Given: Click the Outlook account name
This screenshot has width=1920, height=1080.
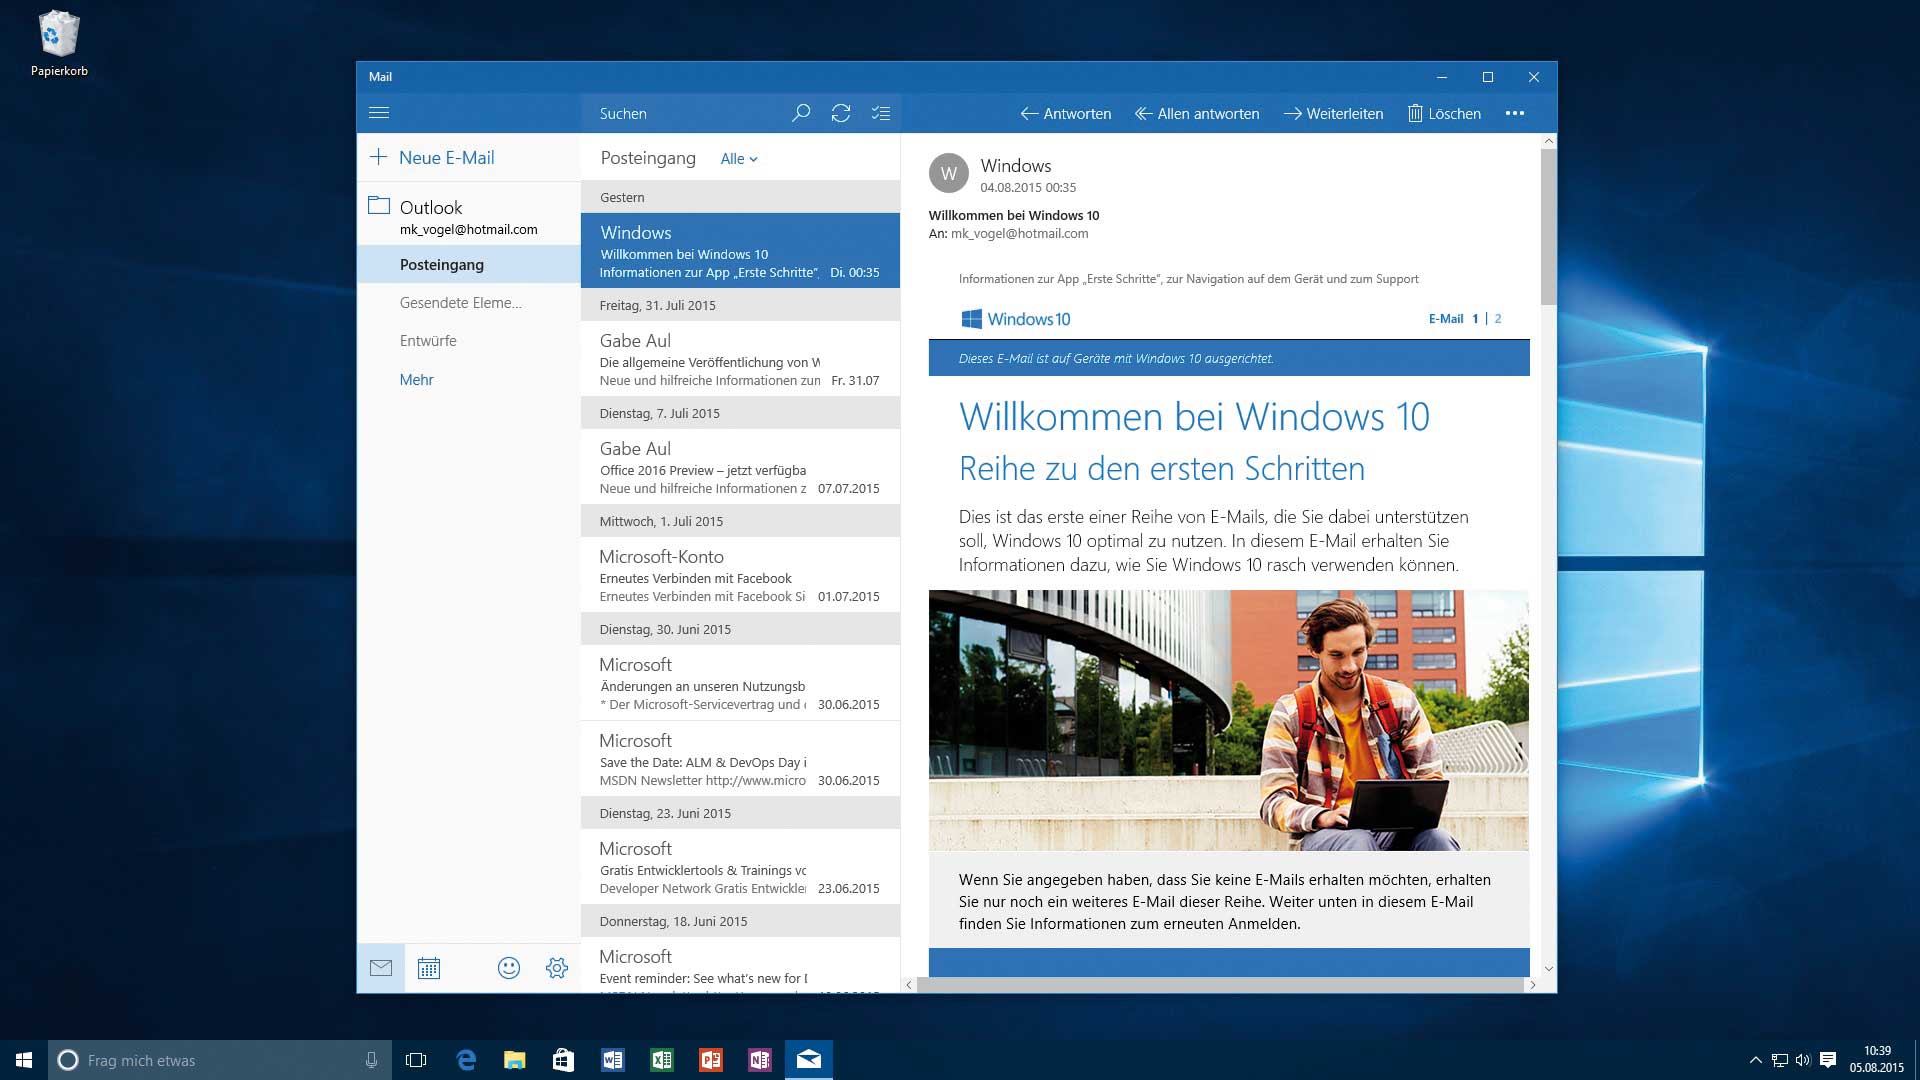Looking at the screenshot, I should (x=431, y=208).
